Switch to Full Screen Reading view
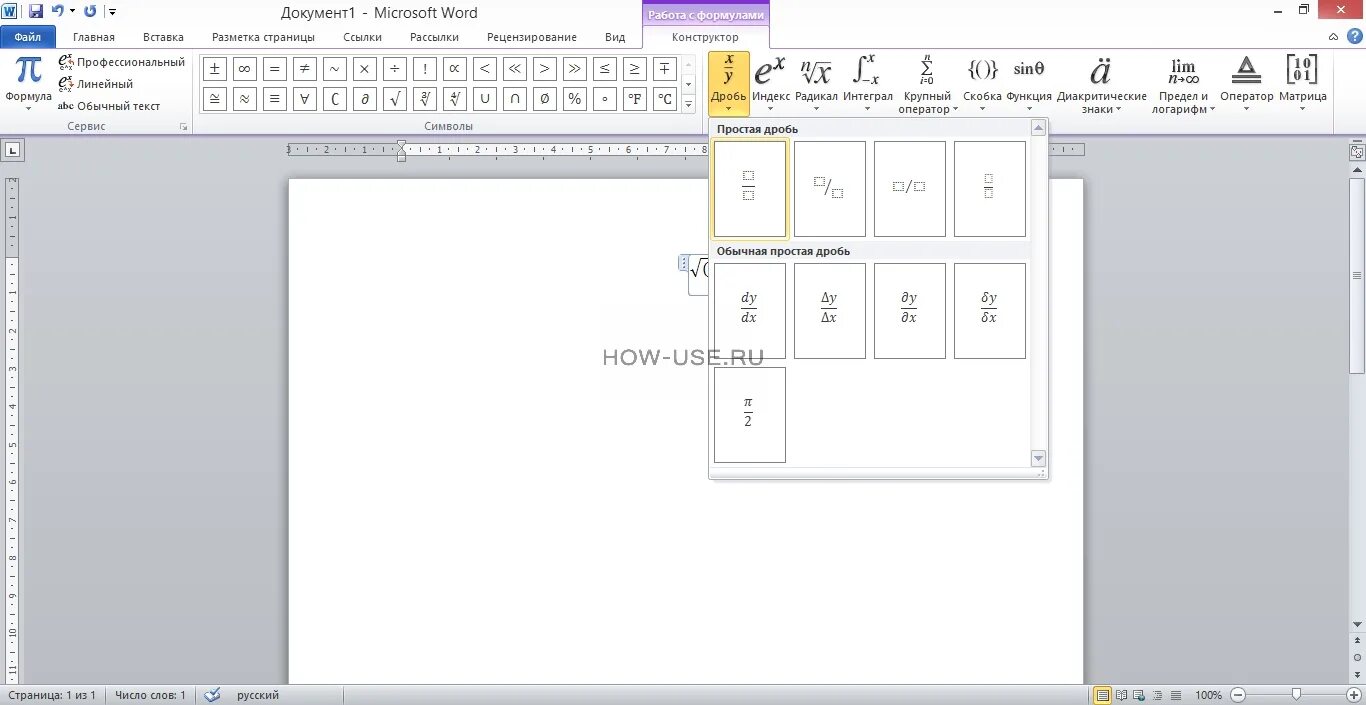The width and height of the screenshot is (1366, 705). coord(1121,694)
